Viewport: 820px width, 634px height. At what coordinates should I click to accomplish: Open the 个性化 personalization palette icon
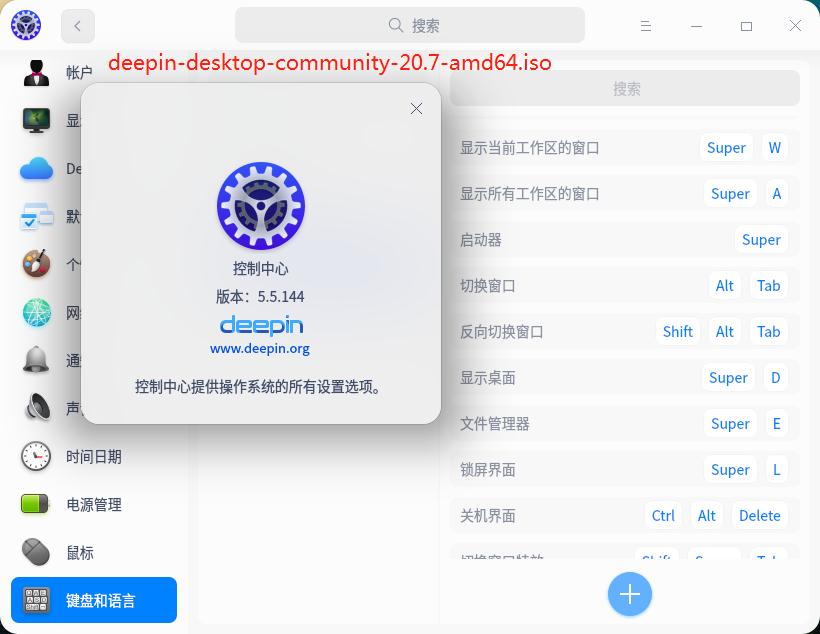coord(36,264)
